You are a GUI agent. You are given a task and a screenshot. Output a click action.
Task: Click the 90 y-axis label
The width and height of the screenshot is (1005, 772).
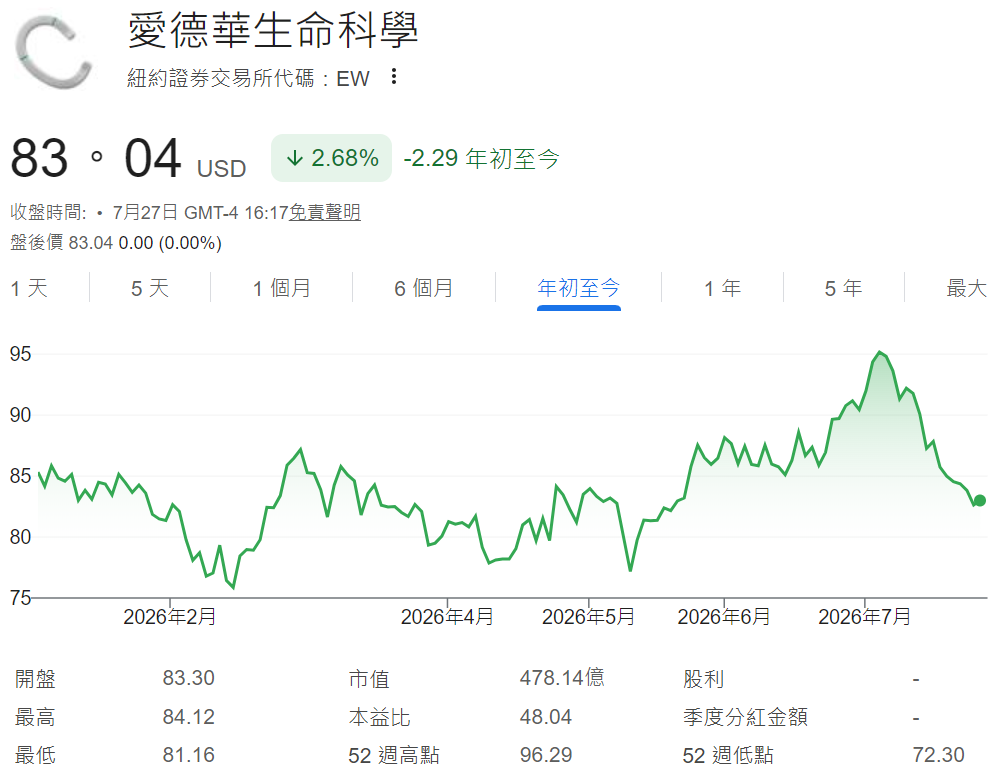[20, 415]
